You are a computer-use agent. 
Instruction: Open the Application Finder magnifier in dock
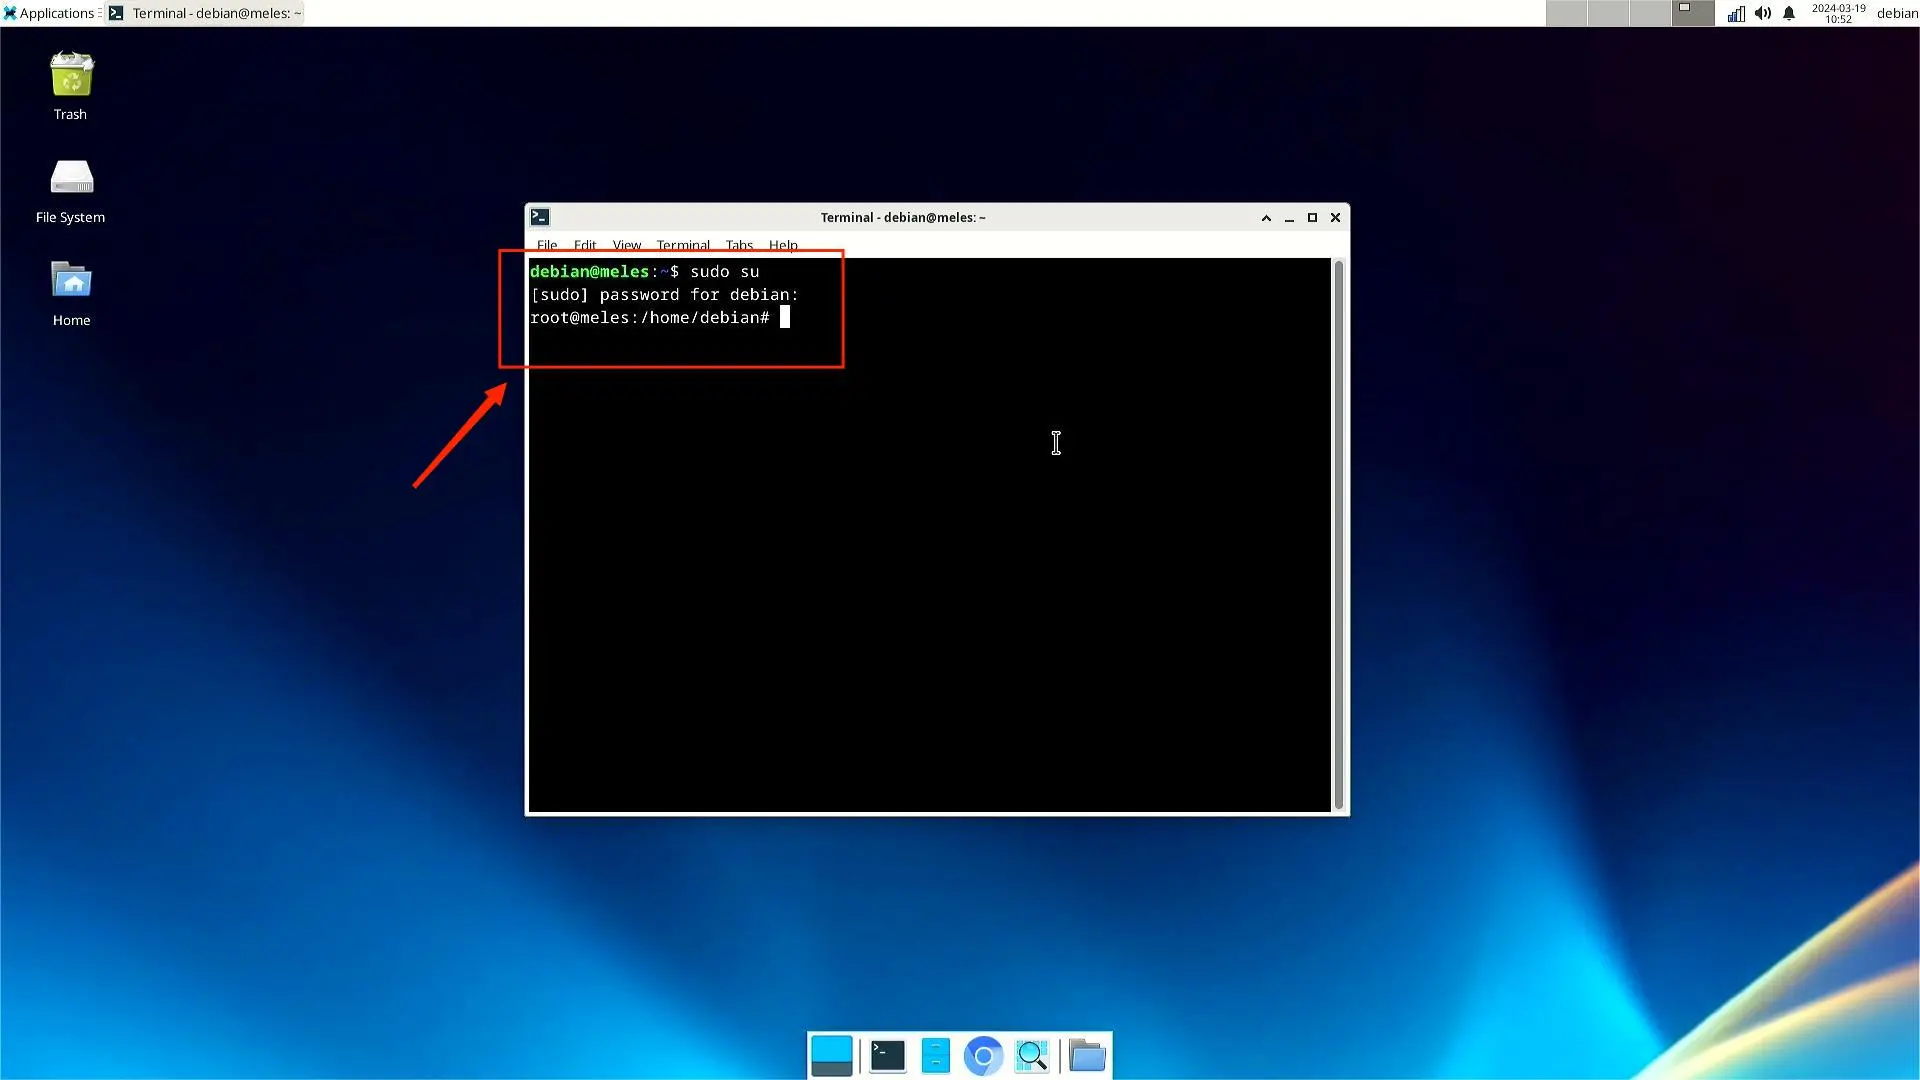[1032, 1056]
